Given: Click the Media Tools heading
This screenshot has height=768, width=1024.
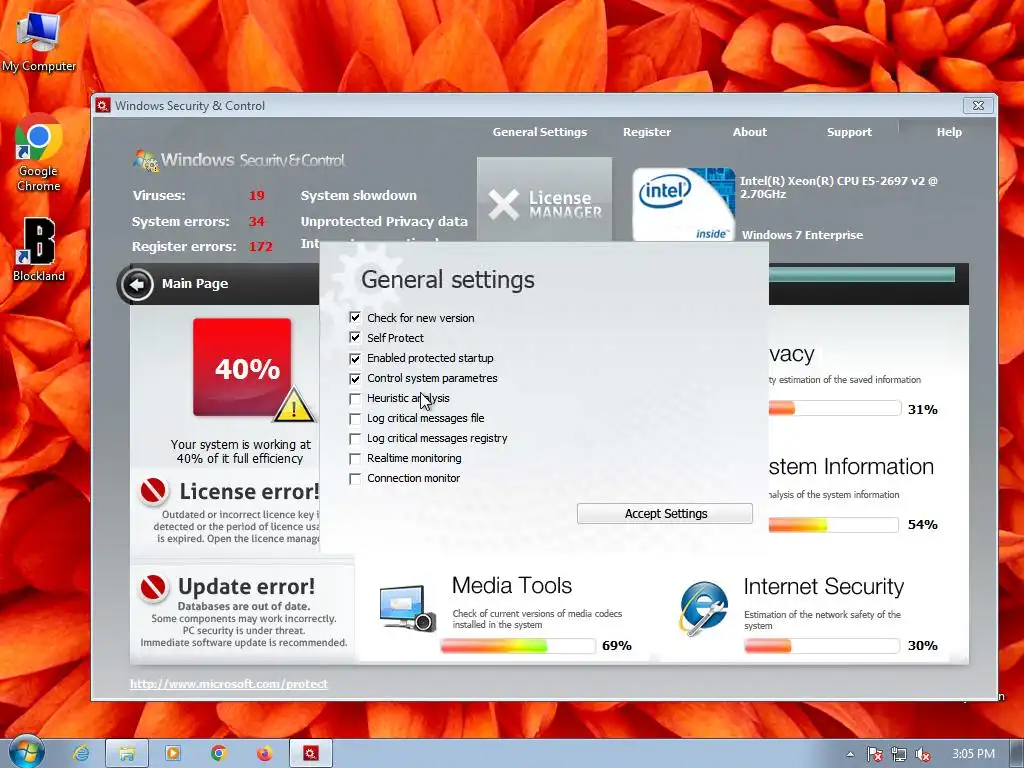Looking at the screenshot, I should pyautogui.click(x=512, y=586).
